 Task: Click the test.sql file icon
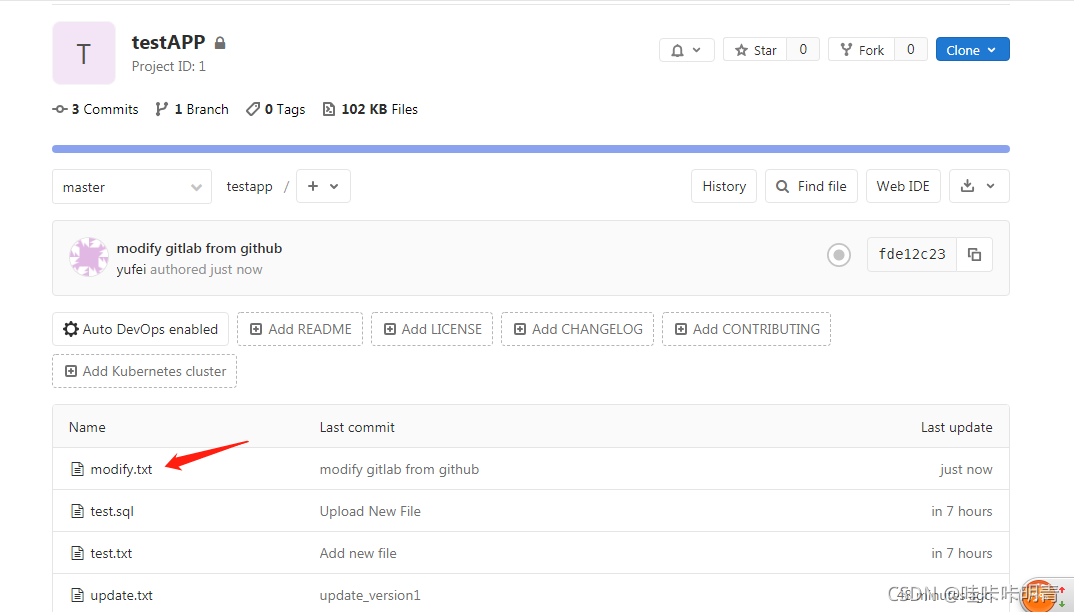point(77,511)
